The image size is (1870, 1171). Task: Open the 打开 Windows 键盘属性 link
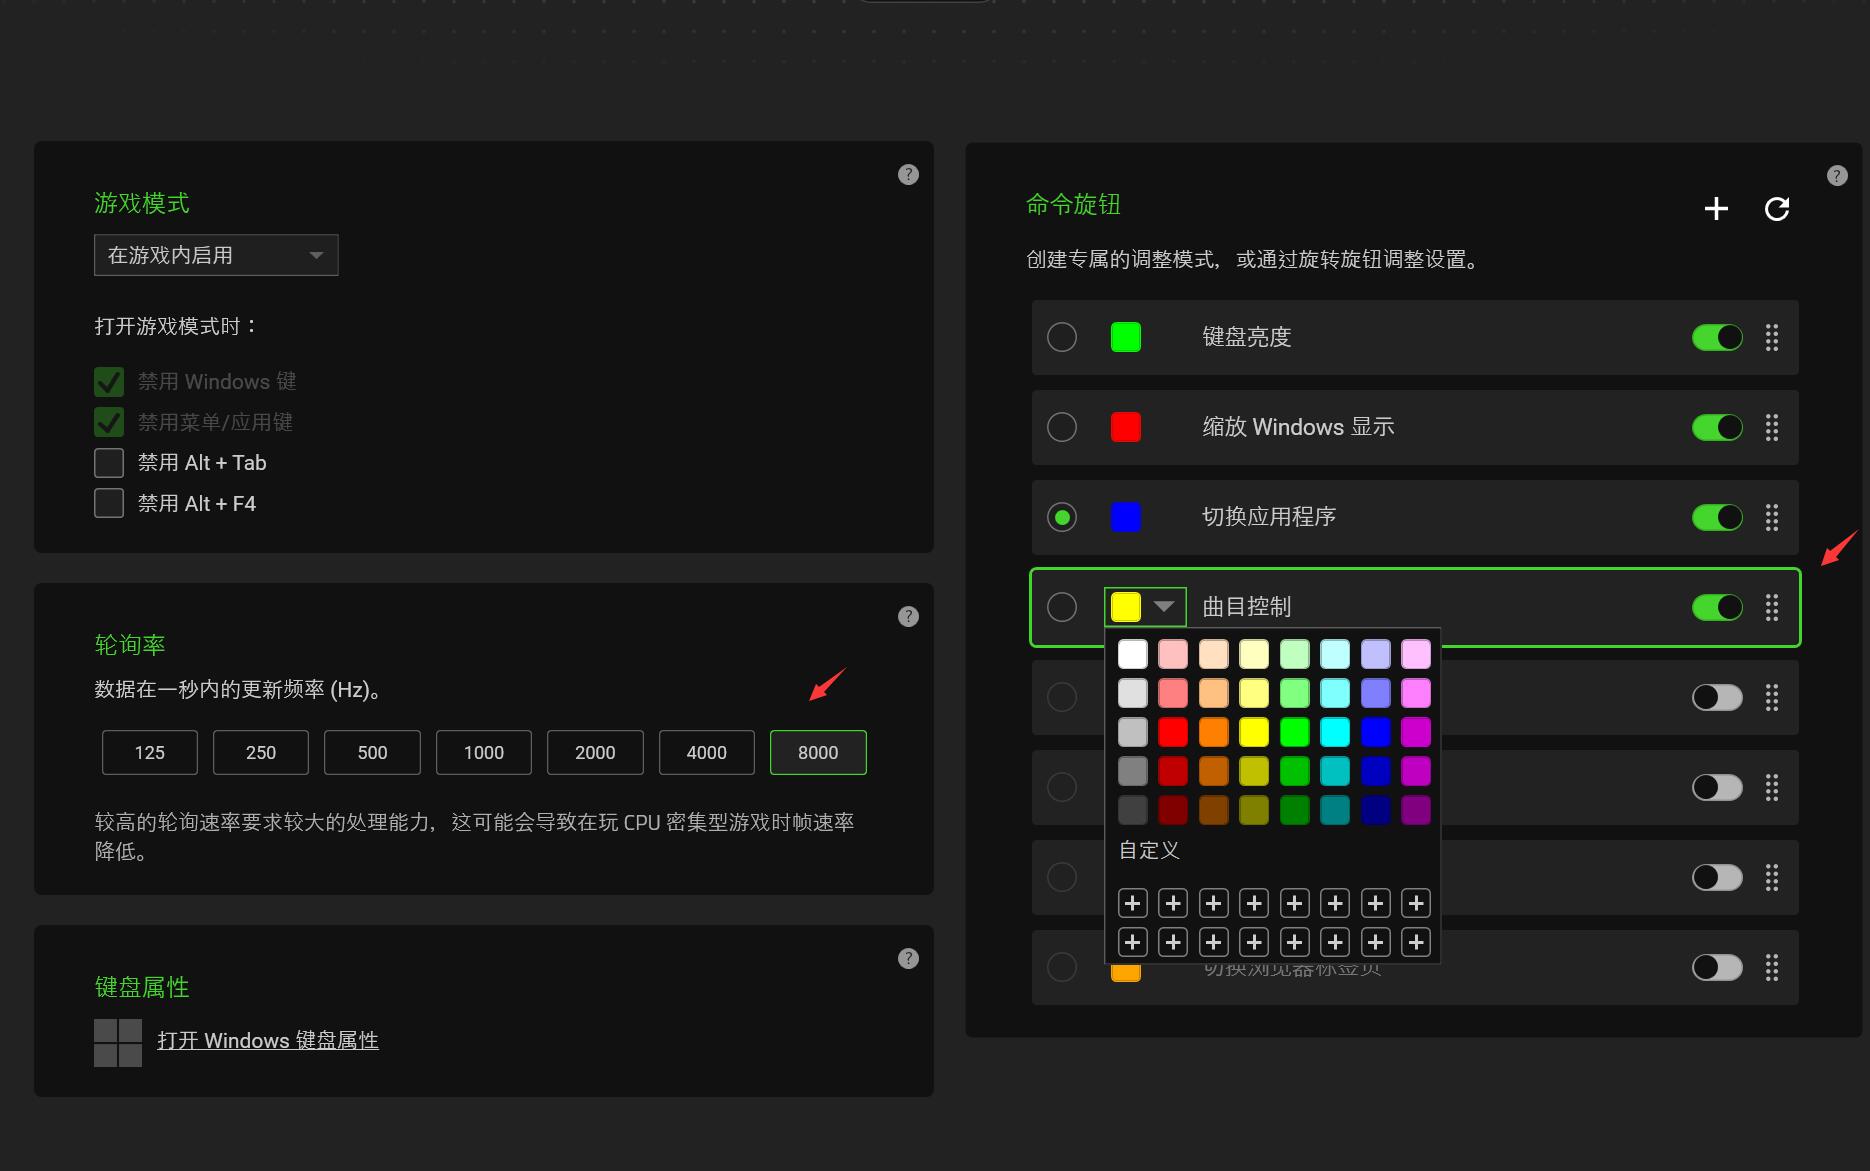pyautogui.click(x=268, y=1041)
